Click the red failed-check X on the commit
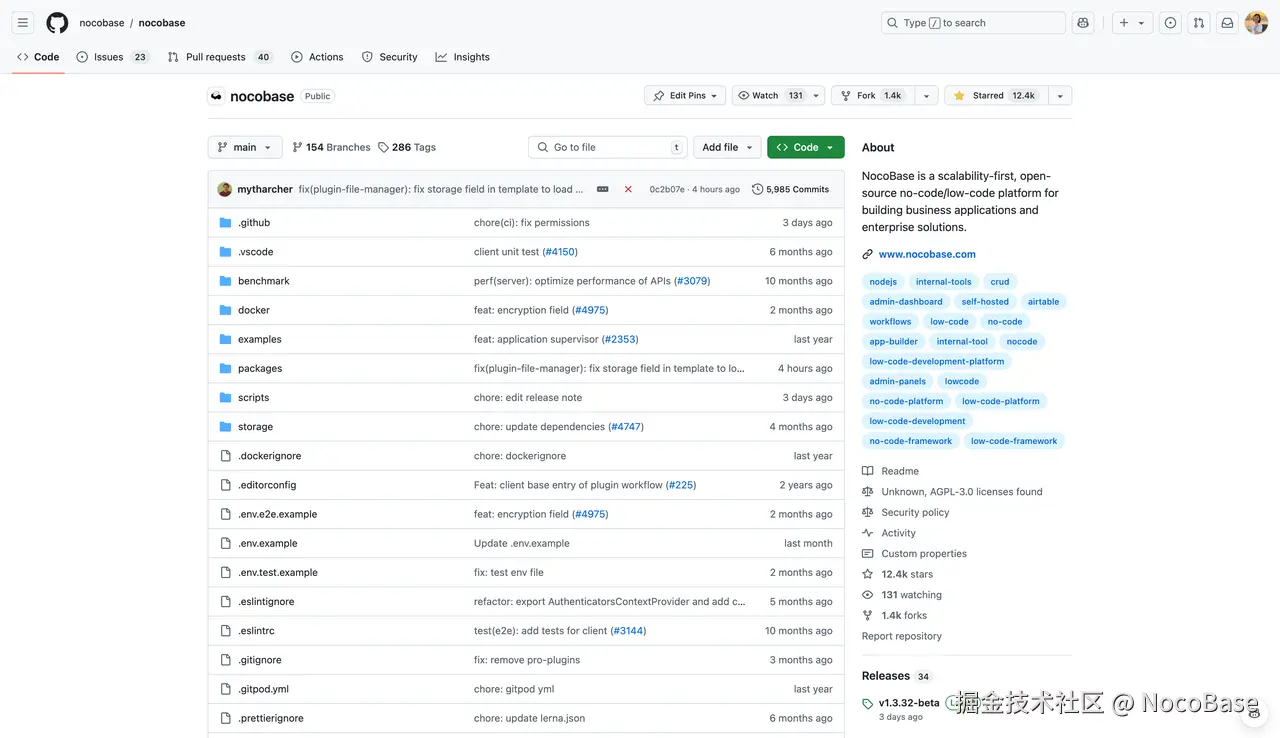Image resolution: width=1280 pixels, height=738 pixels. click(628, 188)
